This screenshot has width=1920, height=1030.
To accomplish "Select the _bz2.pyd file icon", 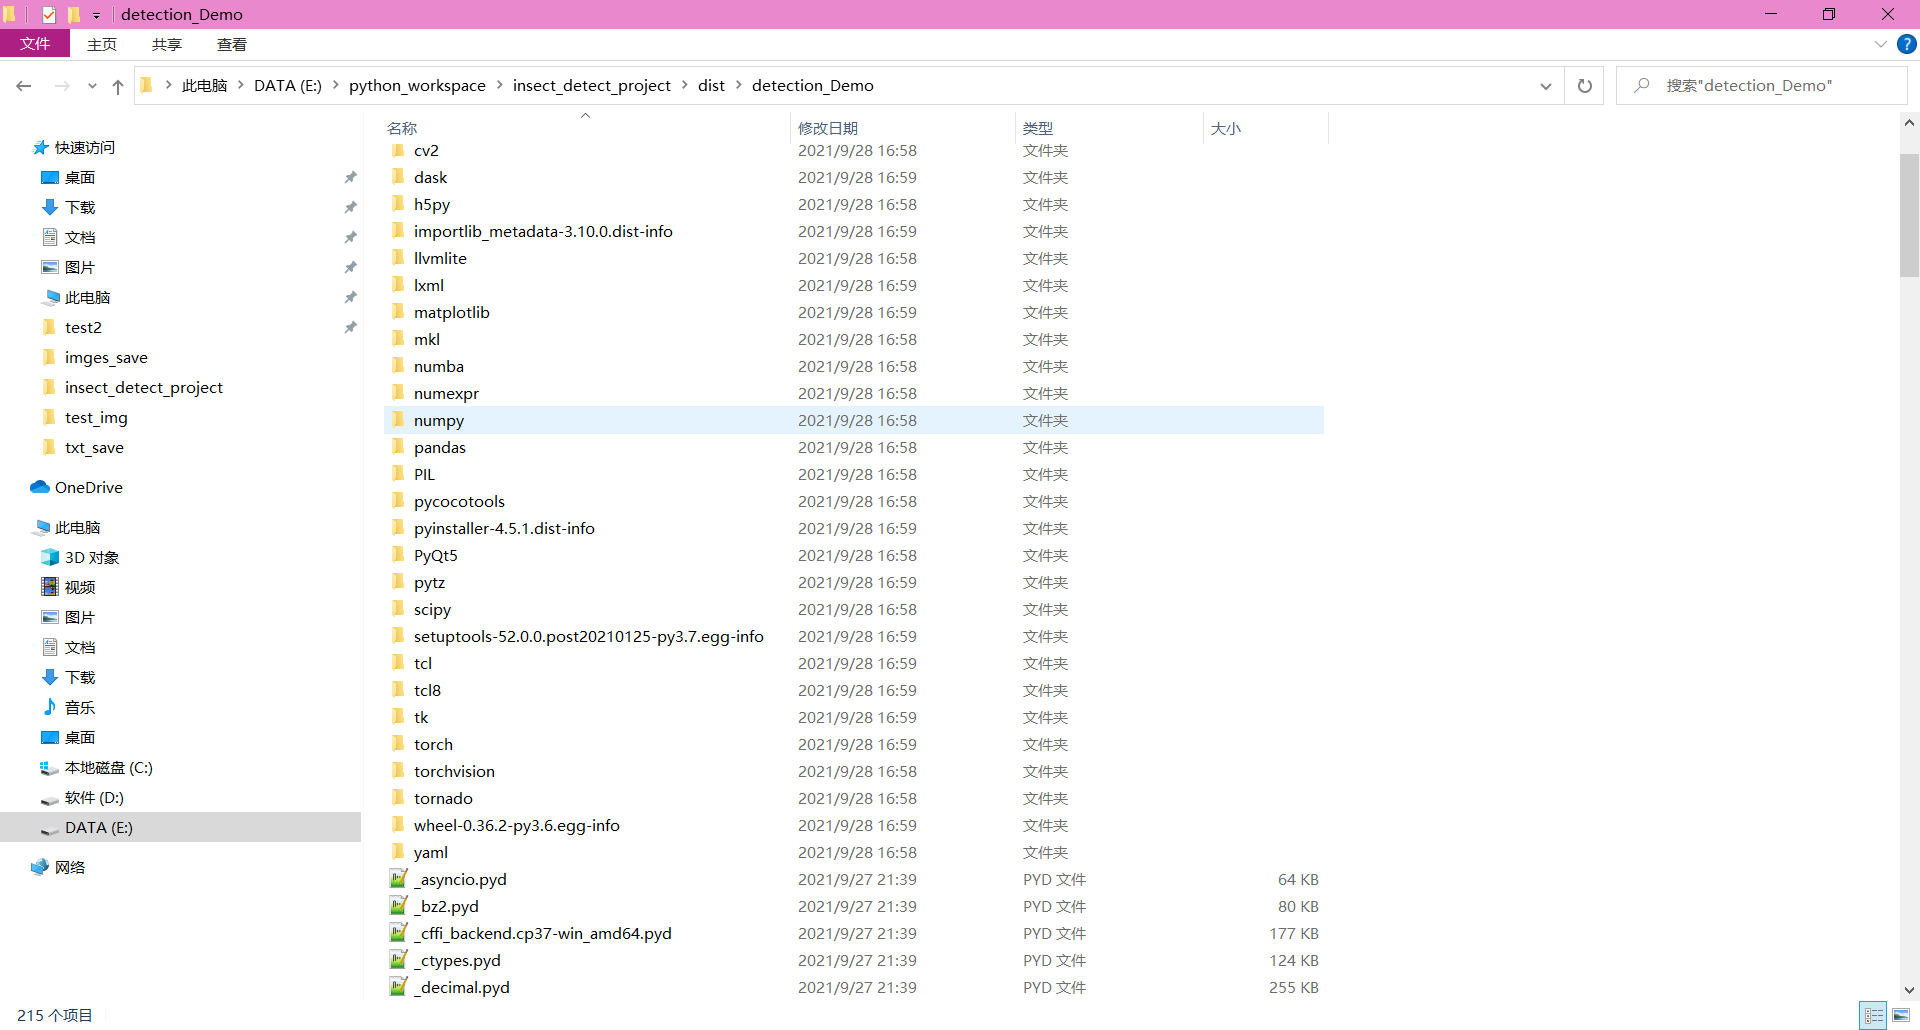I will click(399, 906).
